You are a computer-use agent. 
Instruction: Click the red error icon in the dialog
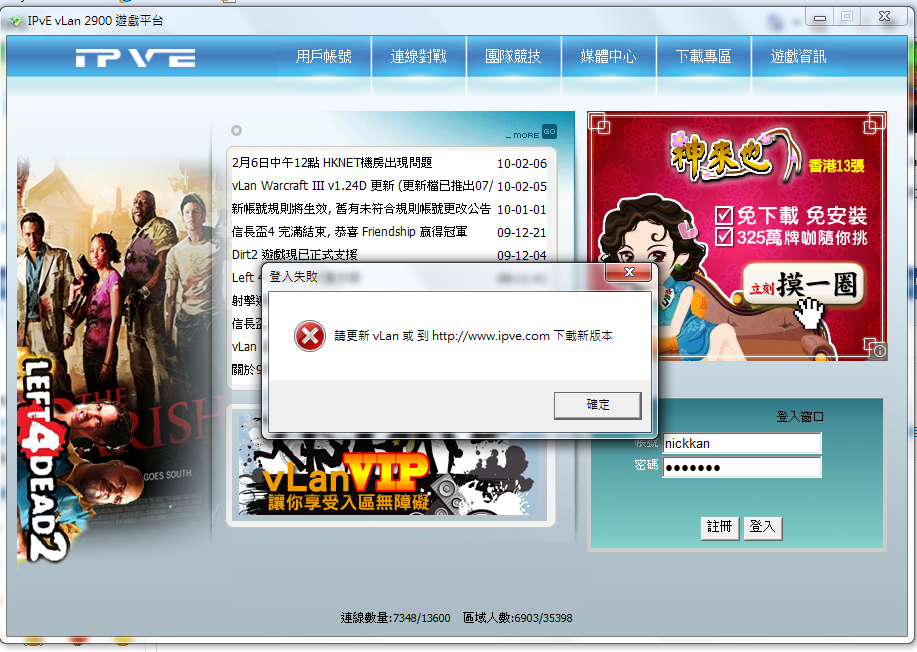[309, 336]
